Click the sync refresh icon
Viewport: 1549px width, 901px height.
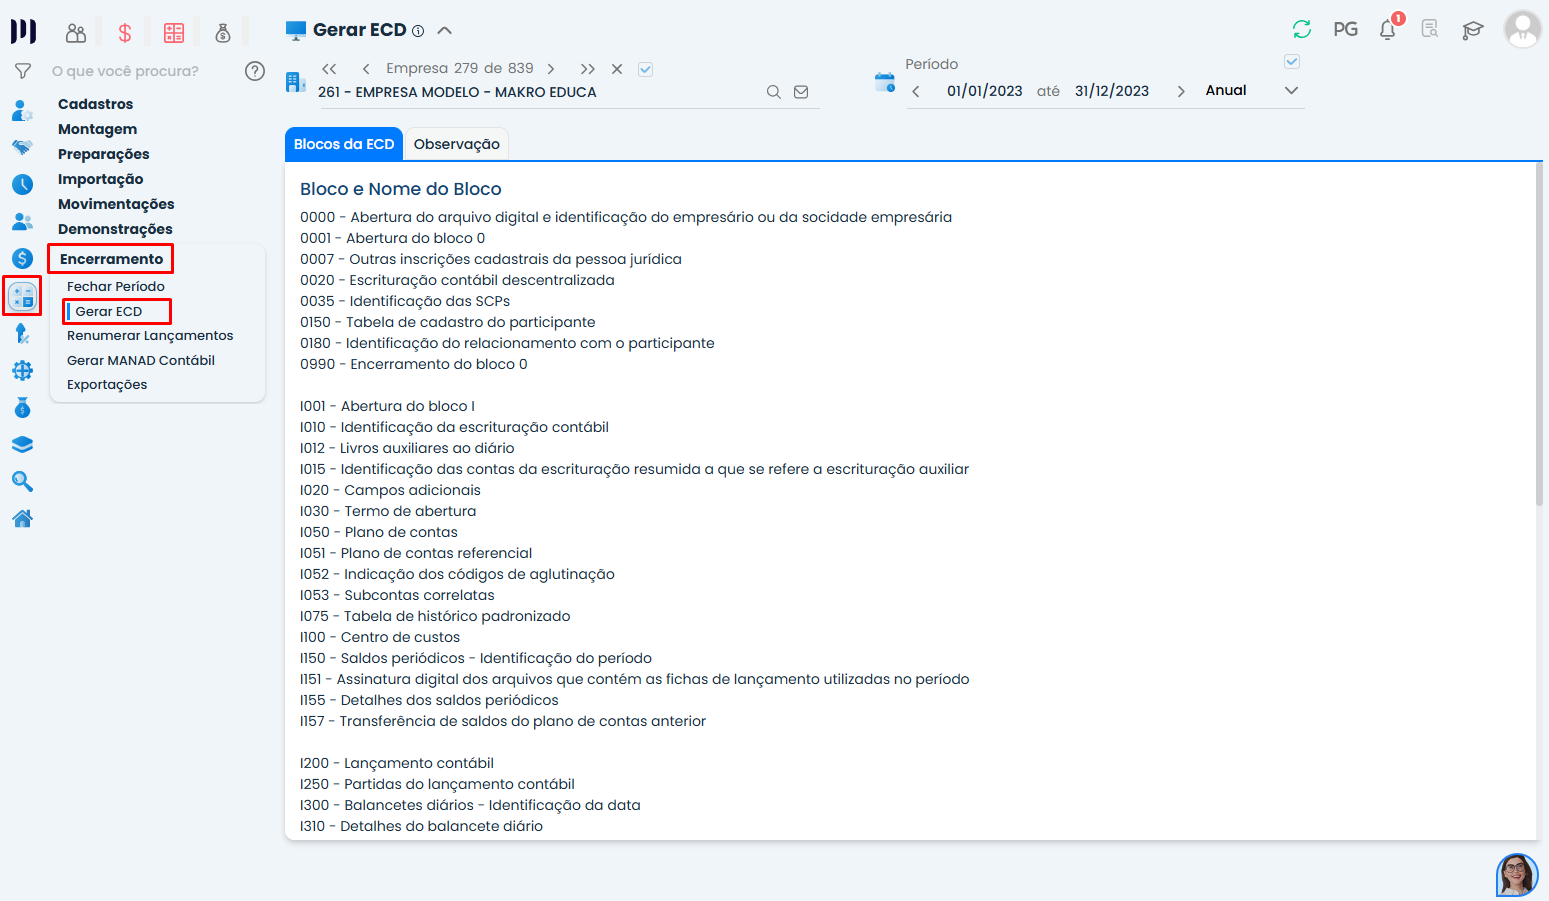click(x=1301, y=30)
